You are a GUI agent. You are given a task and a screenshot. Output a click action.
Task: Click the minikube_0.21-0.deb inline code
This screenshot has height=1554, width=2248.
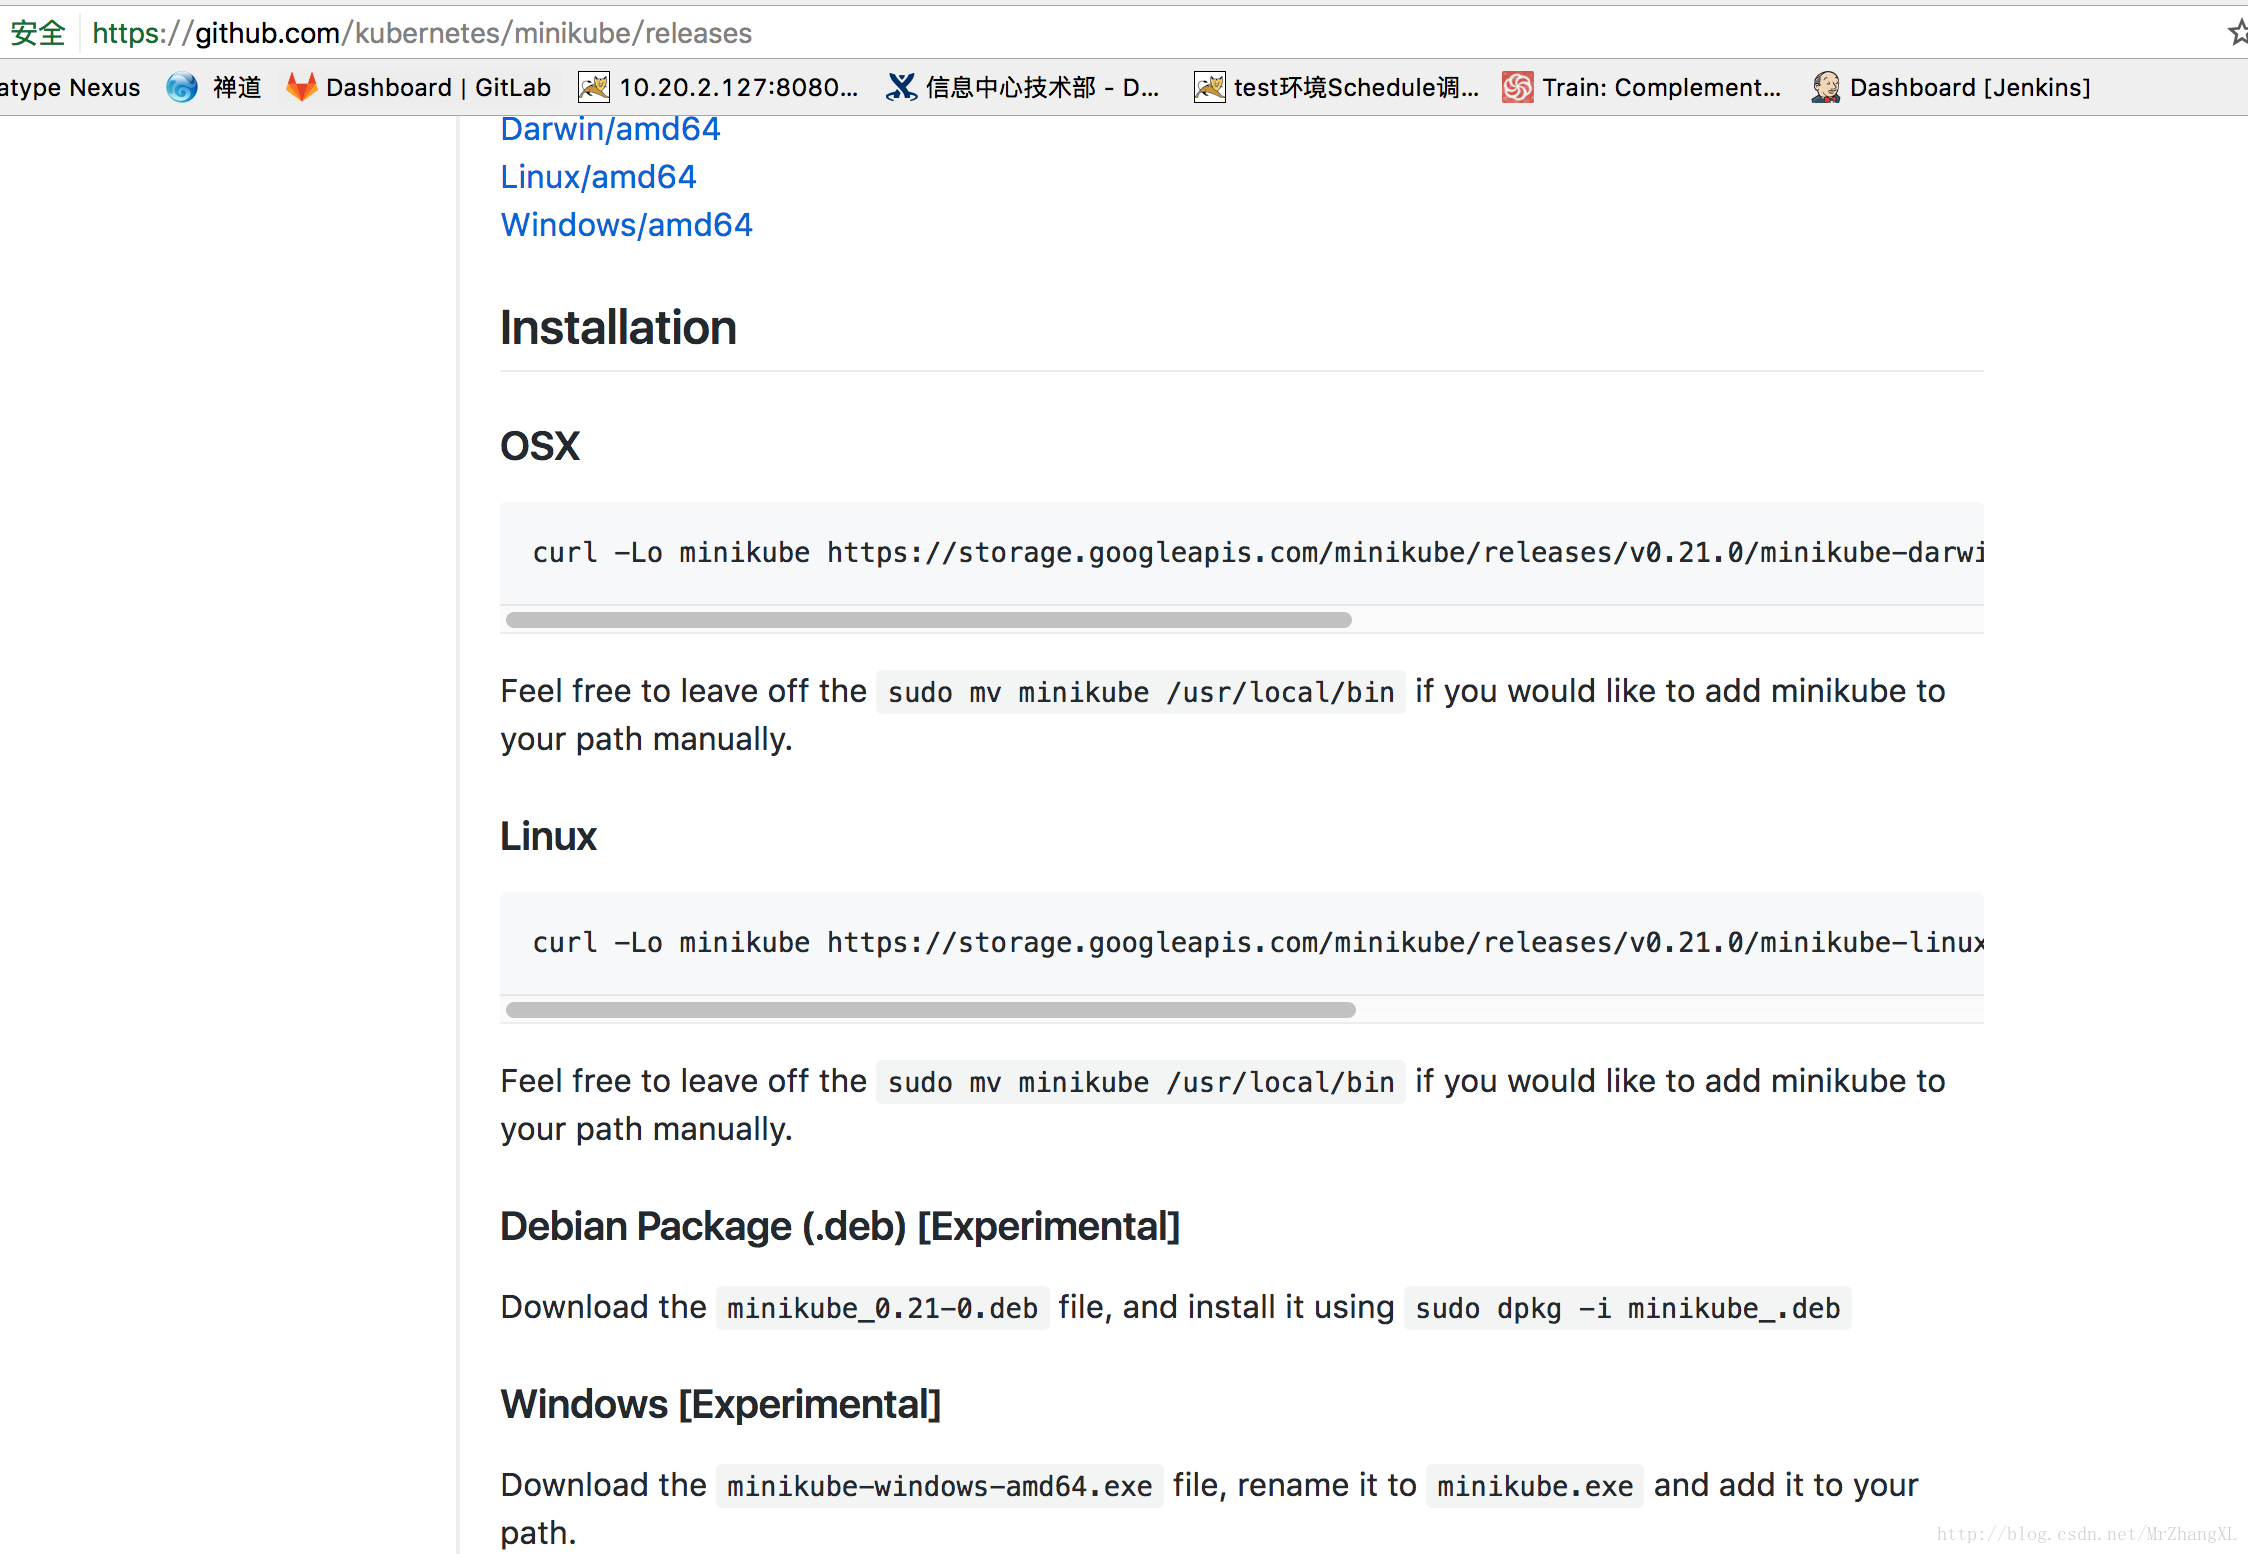point(882,1308)
